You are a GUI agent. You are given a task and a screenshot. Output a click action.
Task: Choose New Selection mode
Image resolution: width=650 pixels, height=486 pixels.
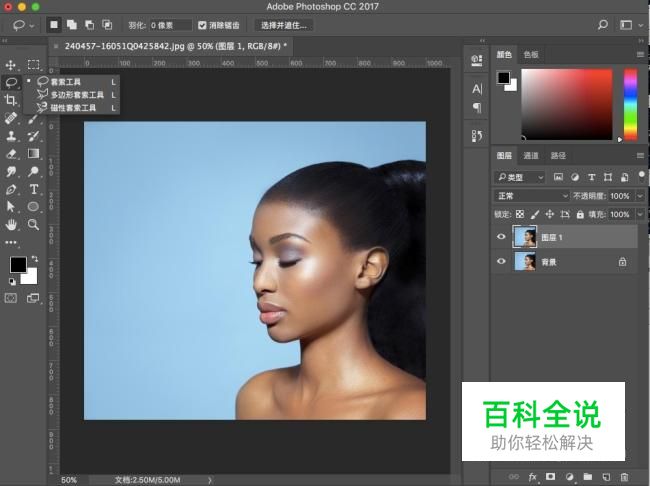coord(54,25)
